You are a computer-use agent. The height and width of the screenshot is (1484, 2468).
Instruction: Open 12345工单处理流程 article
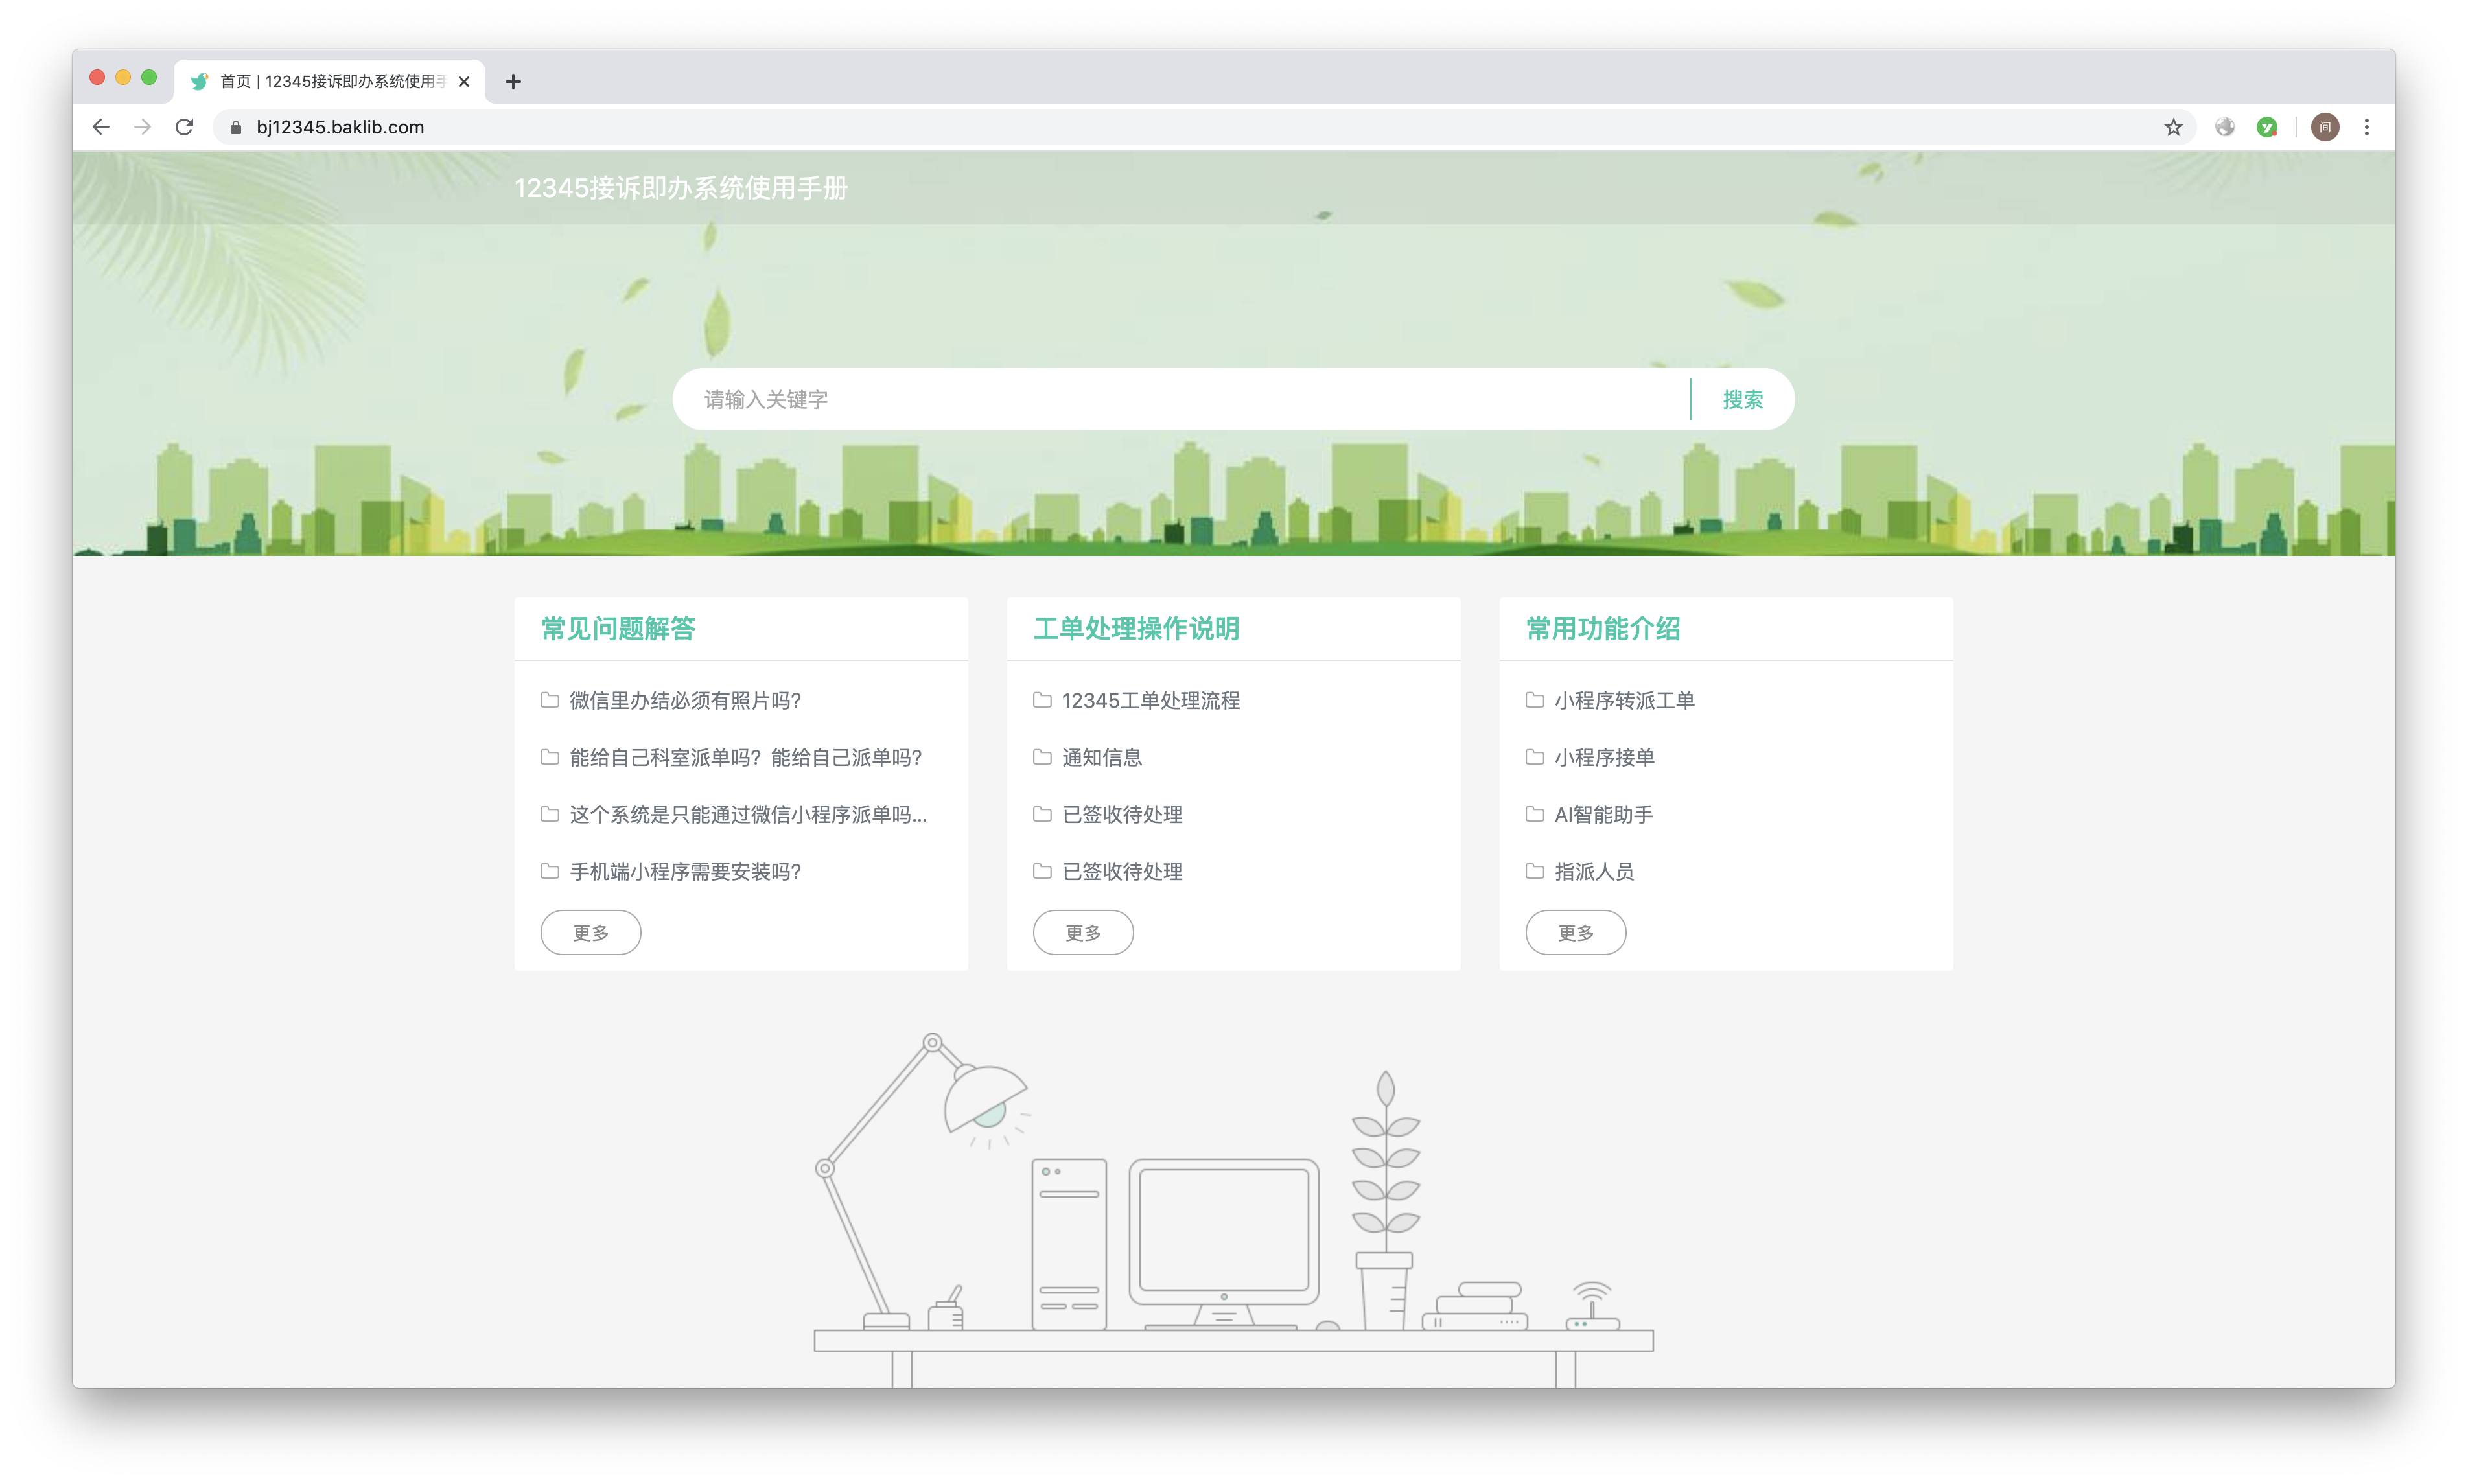[1150, 701]
